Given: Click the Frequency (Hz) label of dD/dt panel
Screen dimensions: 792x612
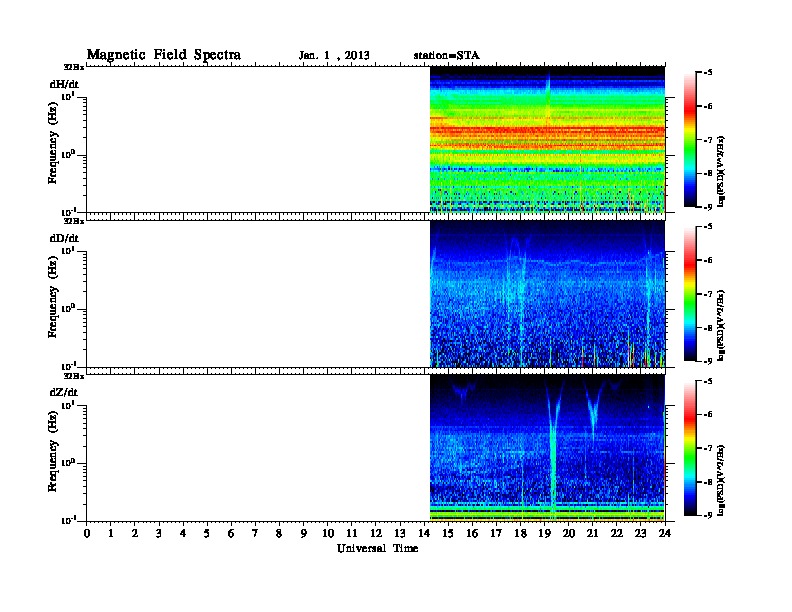Looking at the screenshot, I should [53, 297].
